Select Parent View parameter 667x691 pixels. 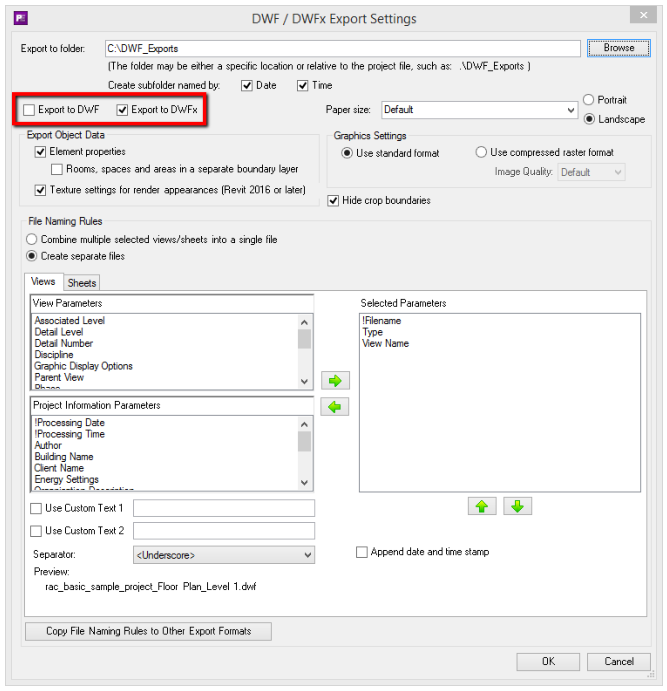59,378
